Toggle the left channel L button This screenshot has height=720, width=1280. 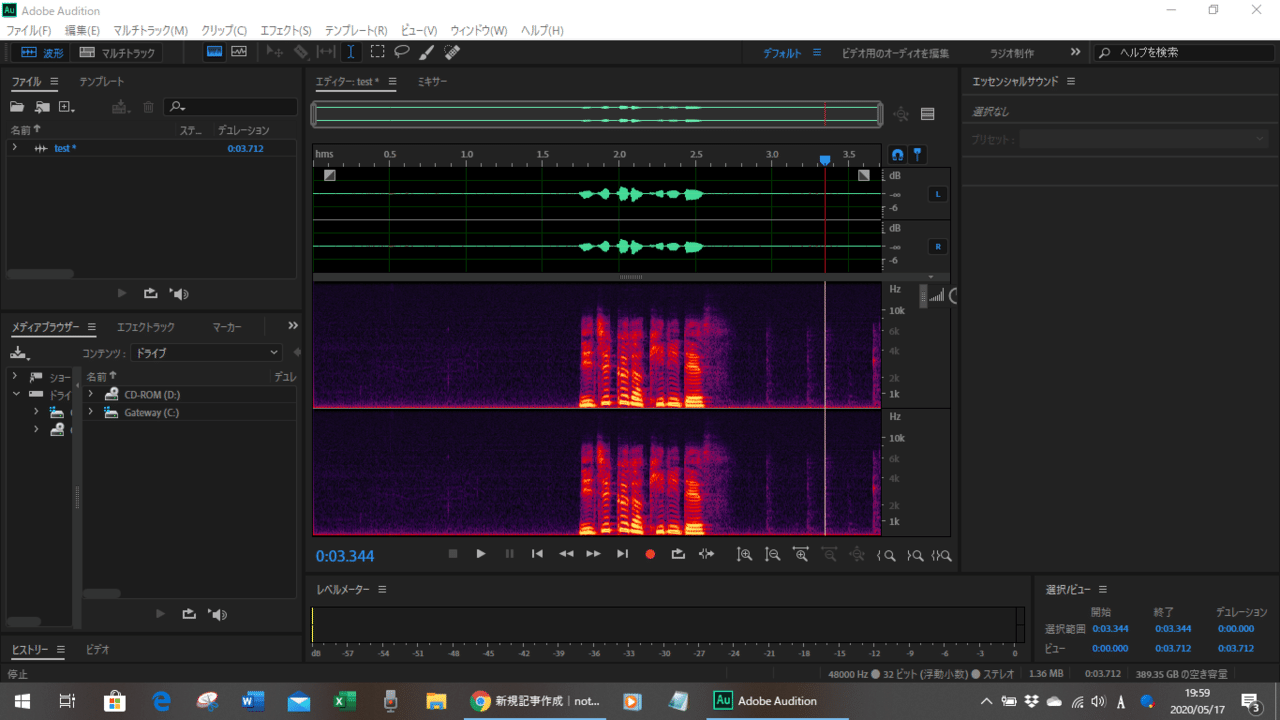coord(938,194)
